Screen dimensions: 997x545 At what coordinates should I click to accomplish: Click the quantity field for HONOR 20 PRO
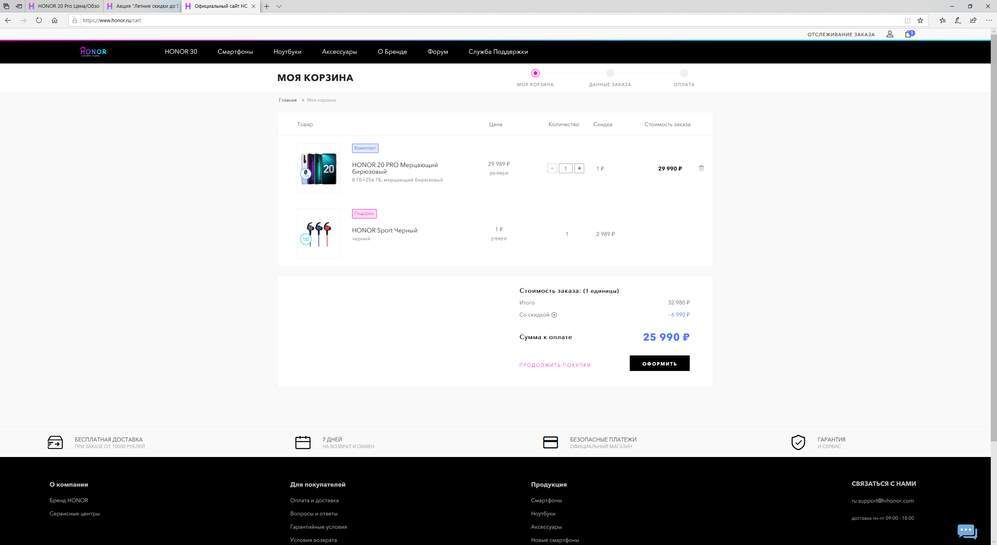click(x=565, y=168)
